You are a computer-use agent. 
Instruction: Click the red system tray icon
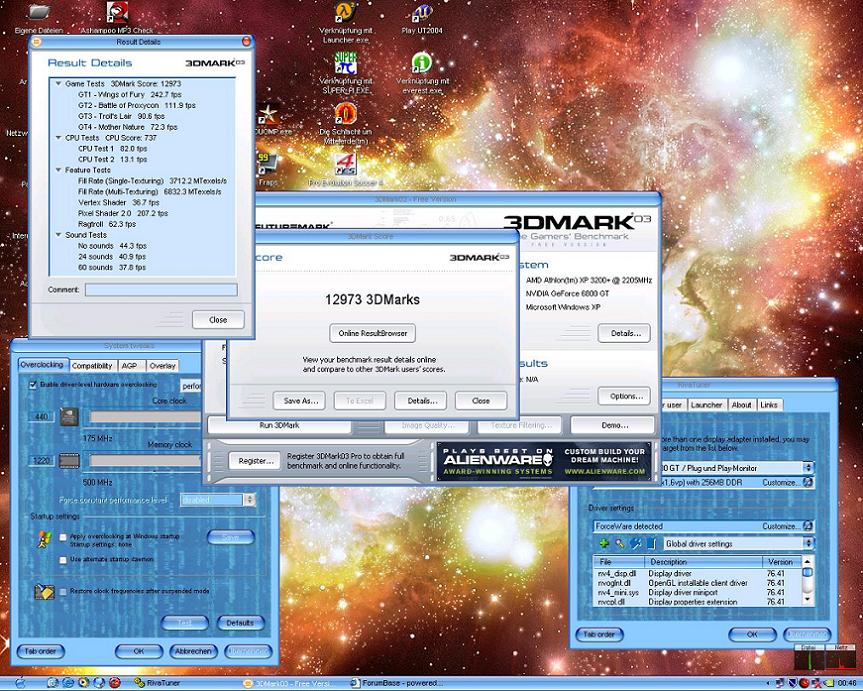(805, 683)
